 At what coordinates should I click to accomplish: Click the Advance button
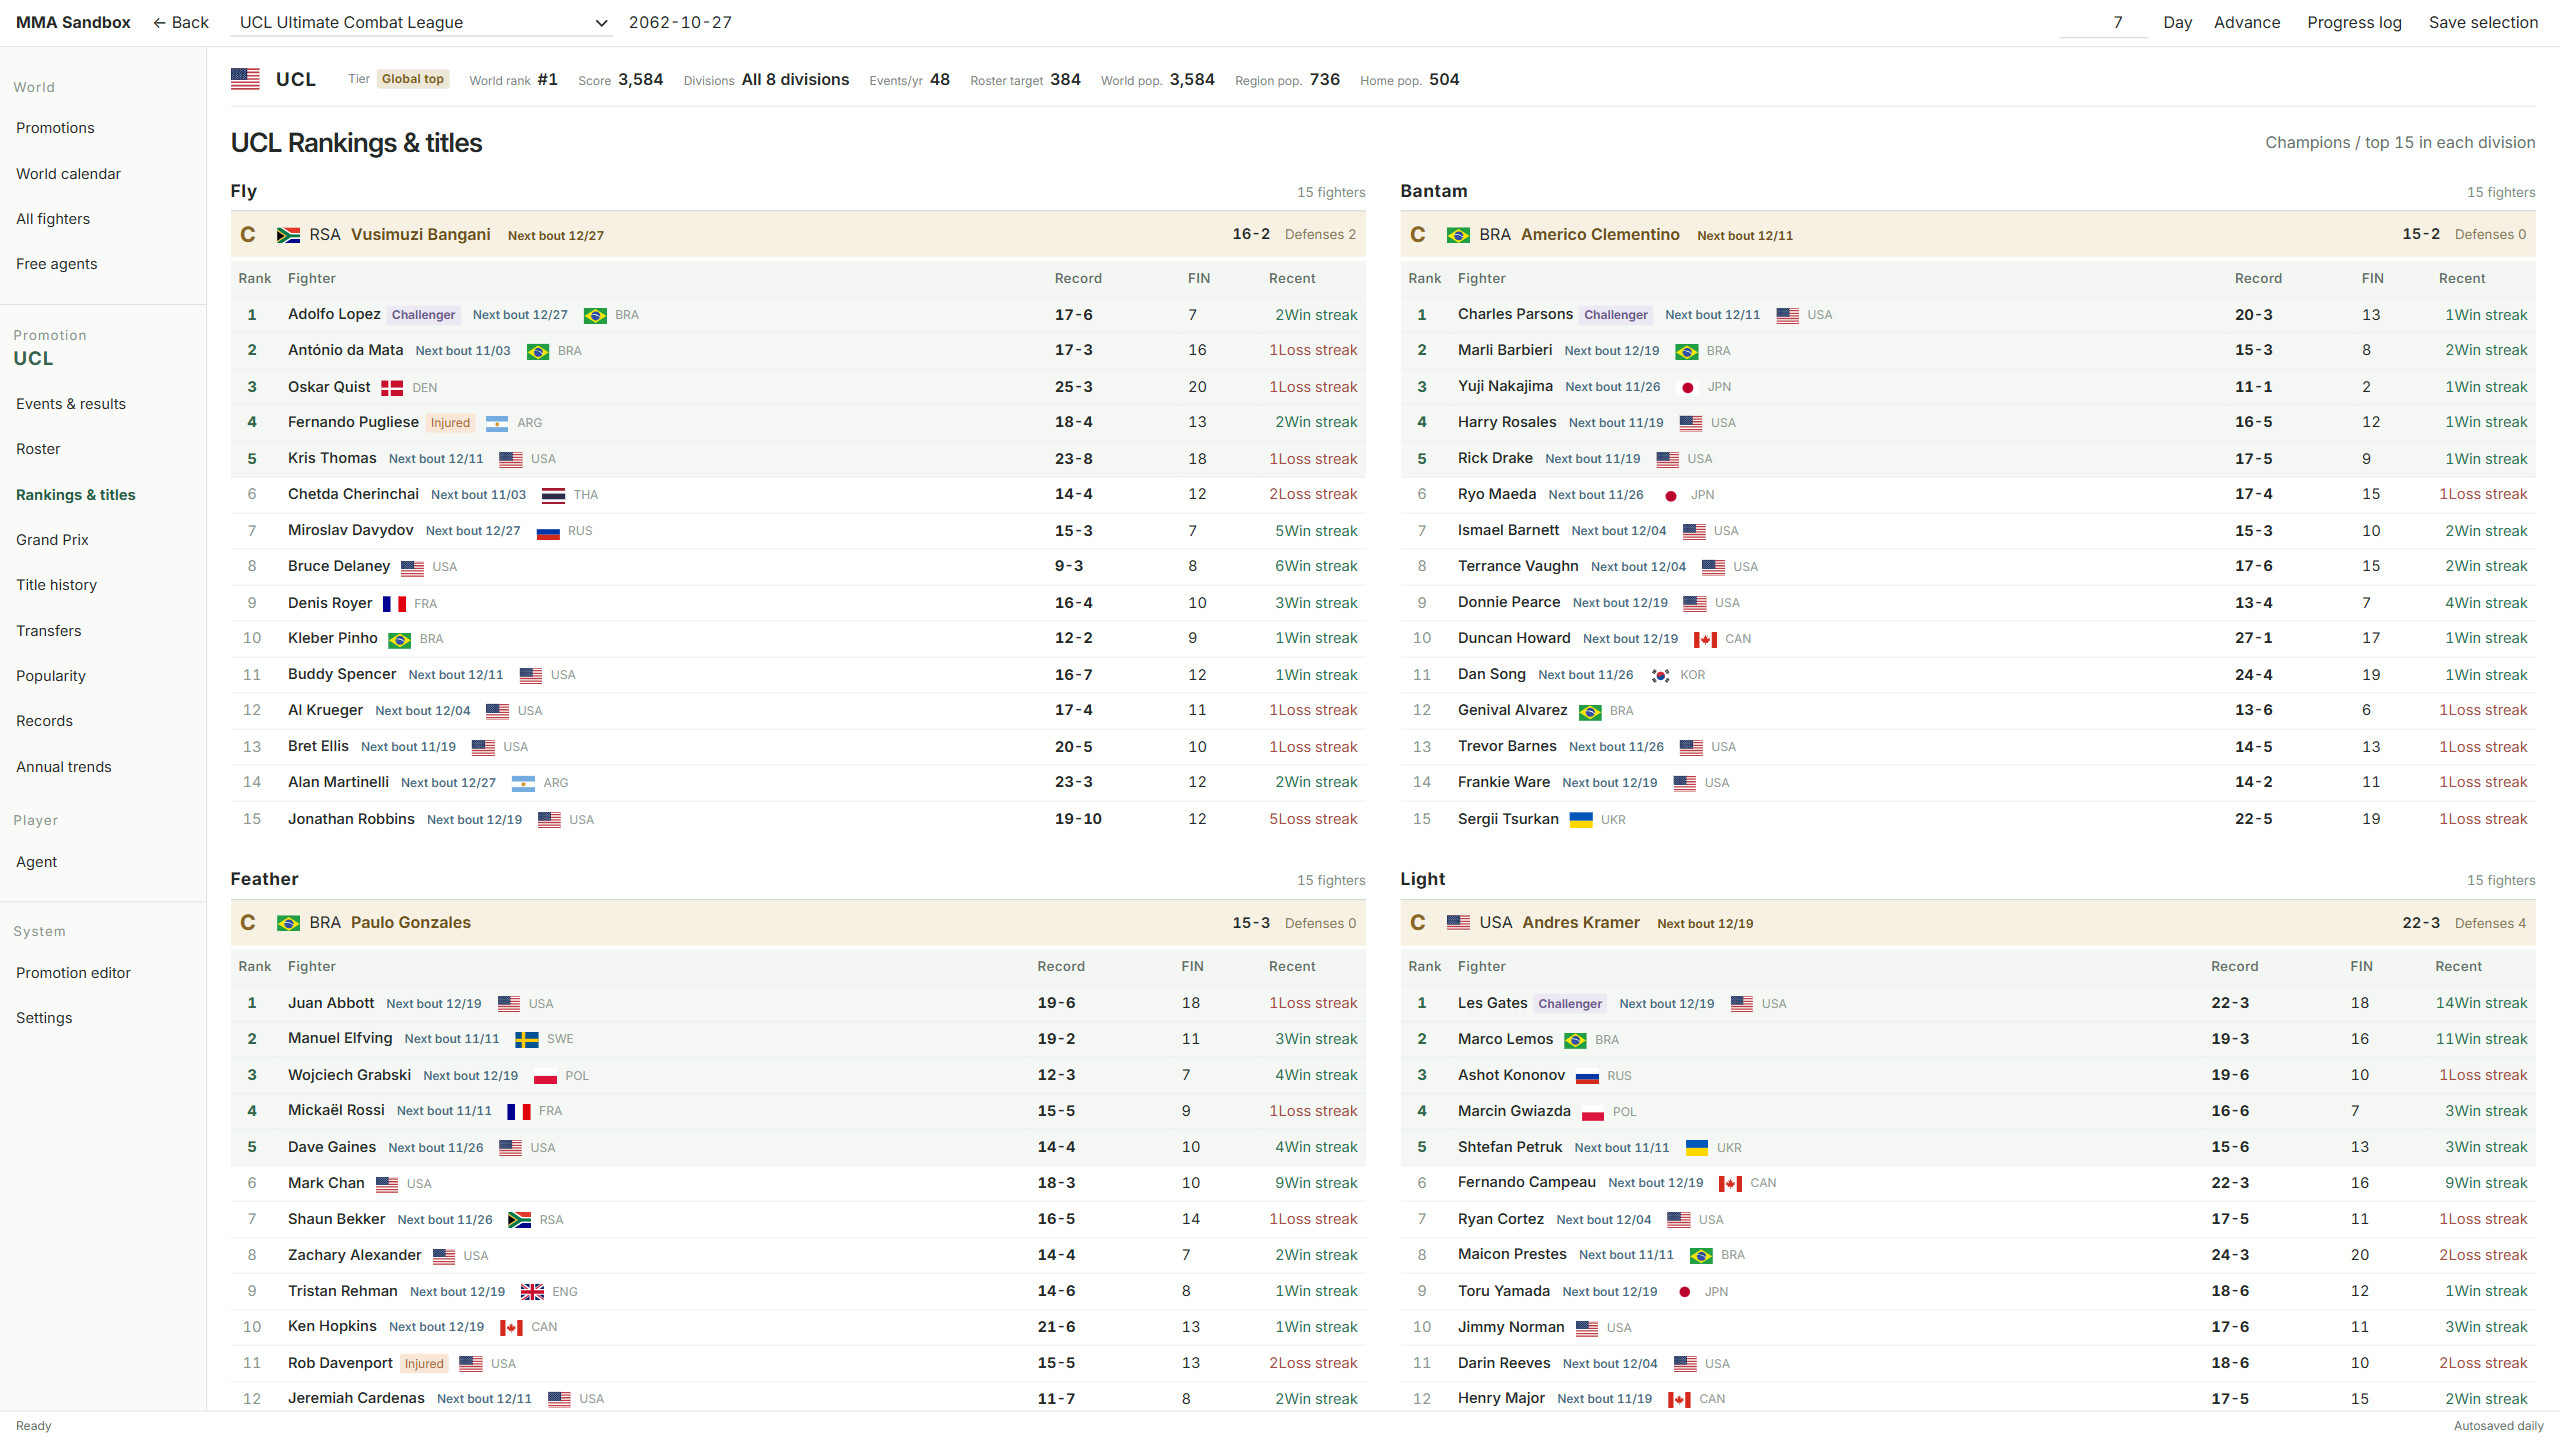(2246, 22)
